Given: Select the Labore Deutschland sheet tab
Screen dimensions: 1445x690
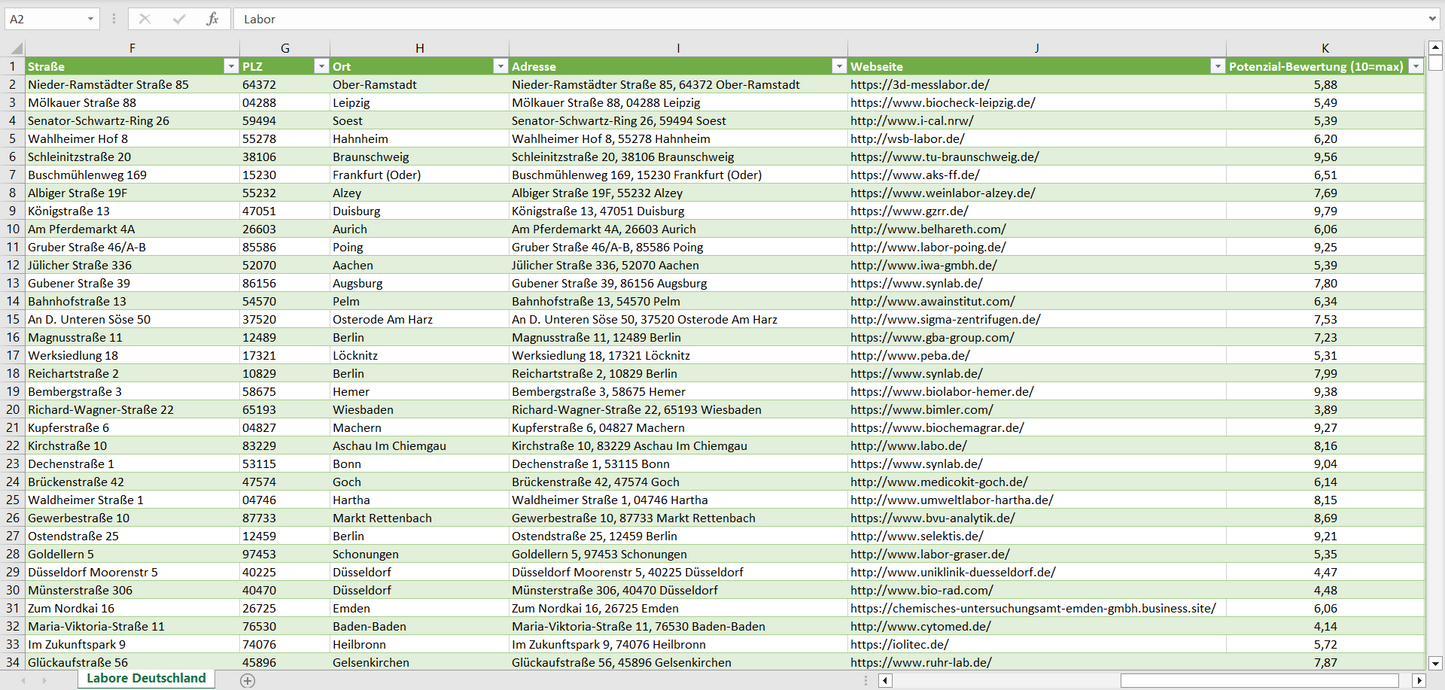Looking at the screenshot, I should point(146,678).
